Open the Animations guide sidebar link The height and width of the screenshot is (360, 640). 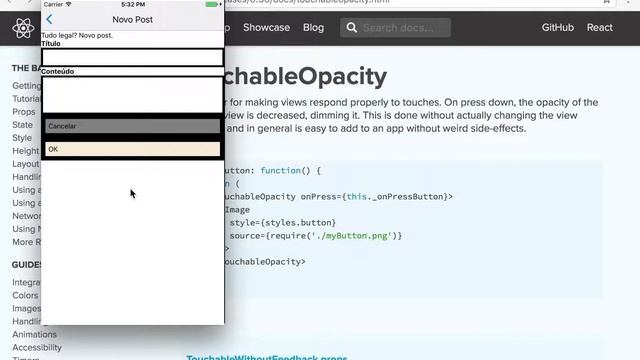coord(34,334)
